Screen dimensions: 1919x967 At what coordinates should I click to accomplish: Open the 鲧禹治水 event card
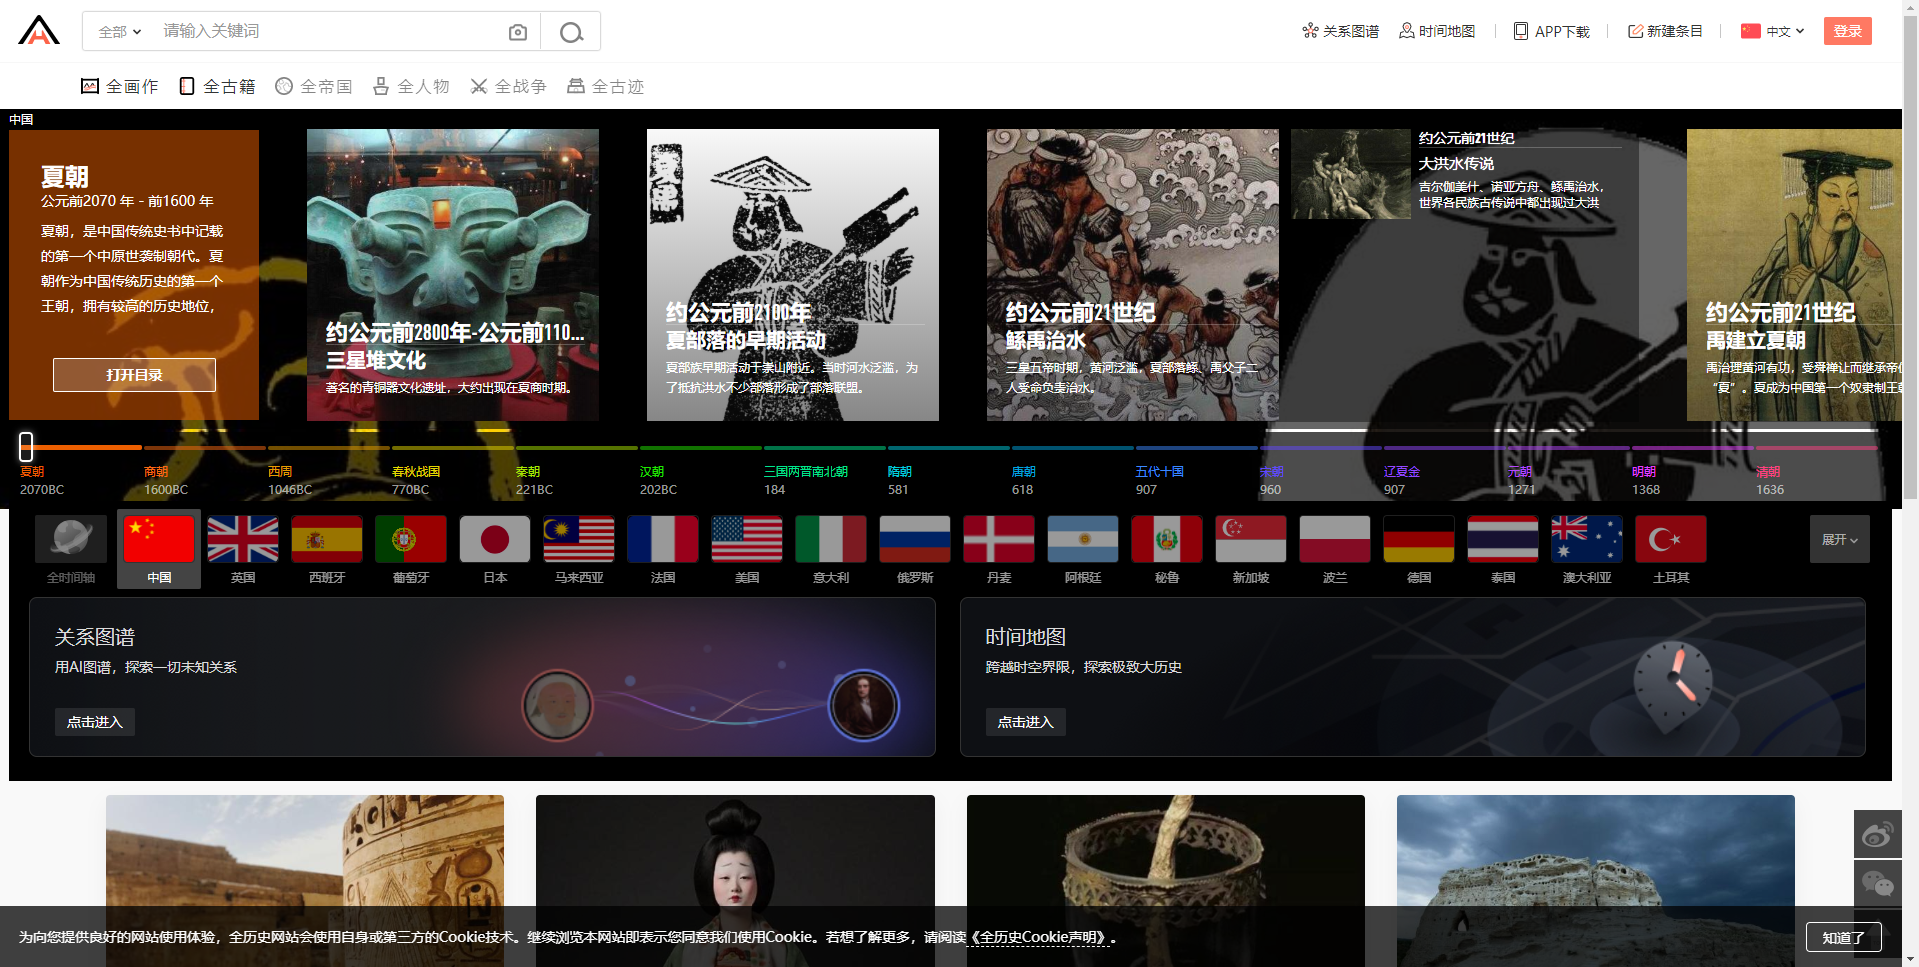click(1133, 275)
